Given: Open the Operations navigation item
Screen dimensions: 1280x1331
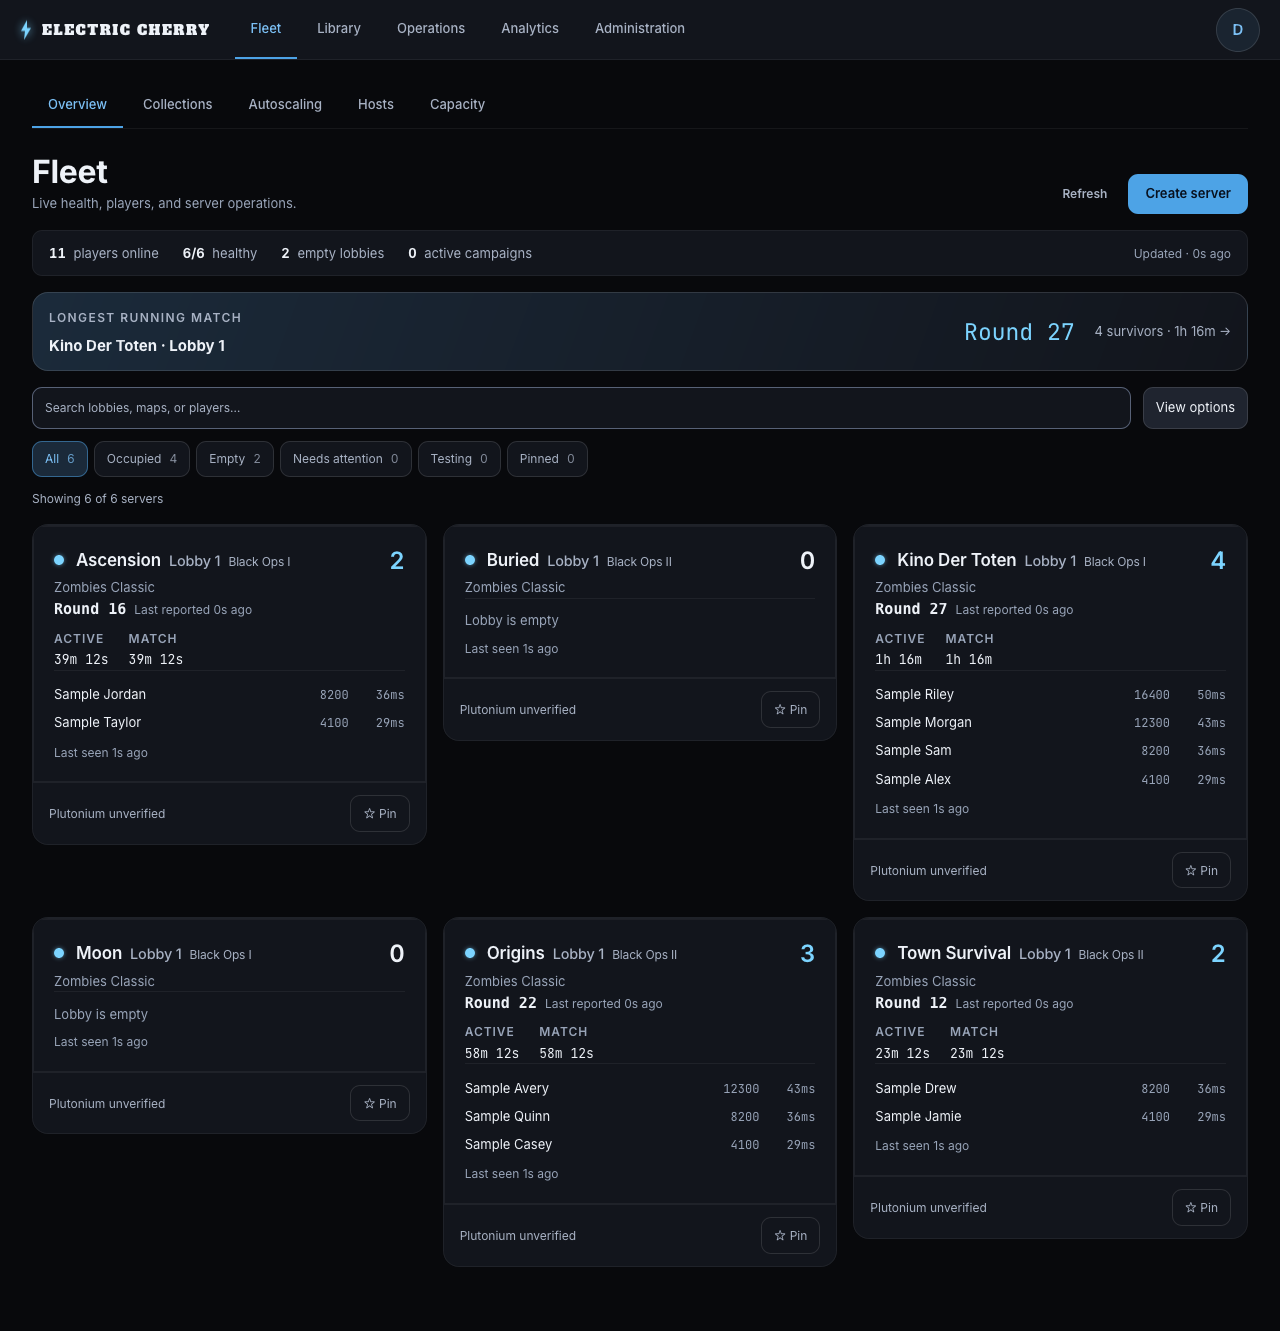Looking at the screenshot, I should (431, 29).
